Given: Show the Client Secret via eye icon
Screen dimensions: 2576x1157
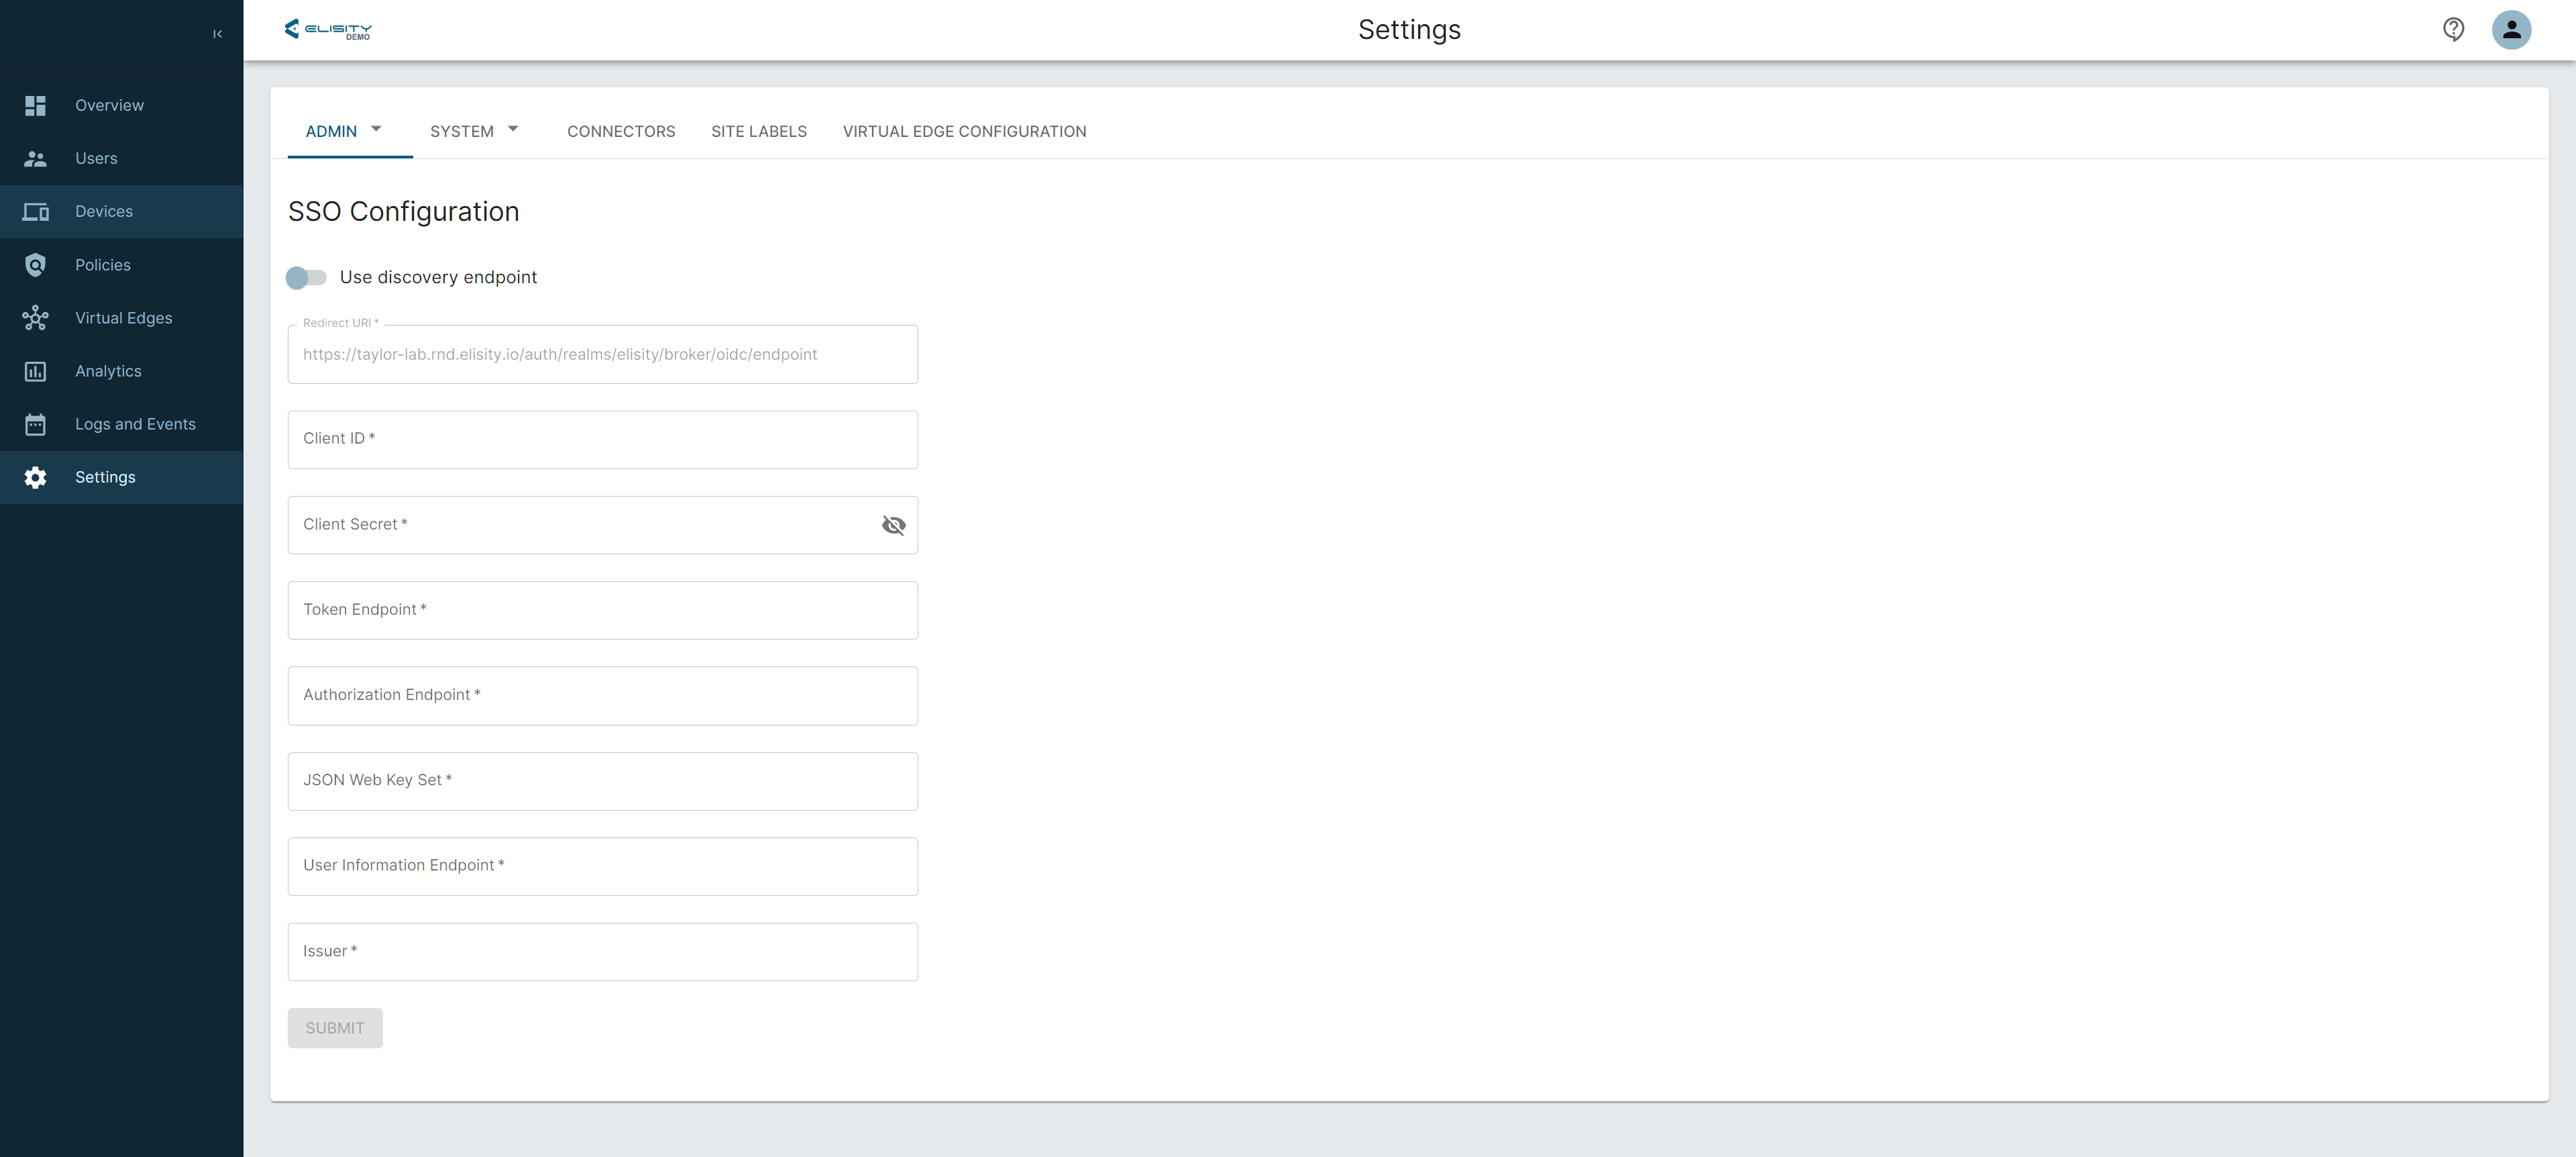Looking at the screenshot, I should [x=893, y=525].
